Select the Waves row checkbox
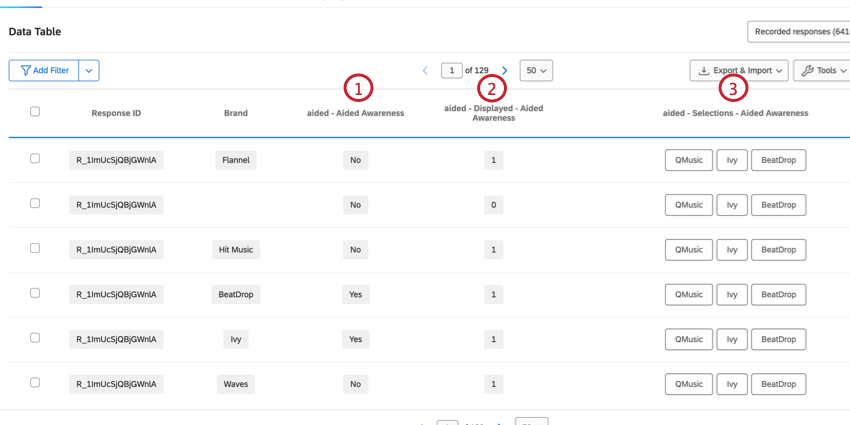The height and width of the screenshot is (425, 850). (x=35, y=383)
